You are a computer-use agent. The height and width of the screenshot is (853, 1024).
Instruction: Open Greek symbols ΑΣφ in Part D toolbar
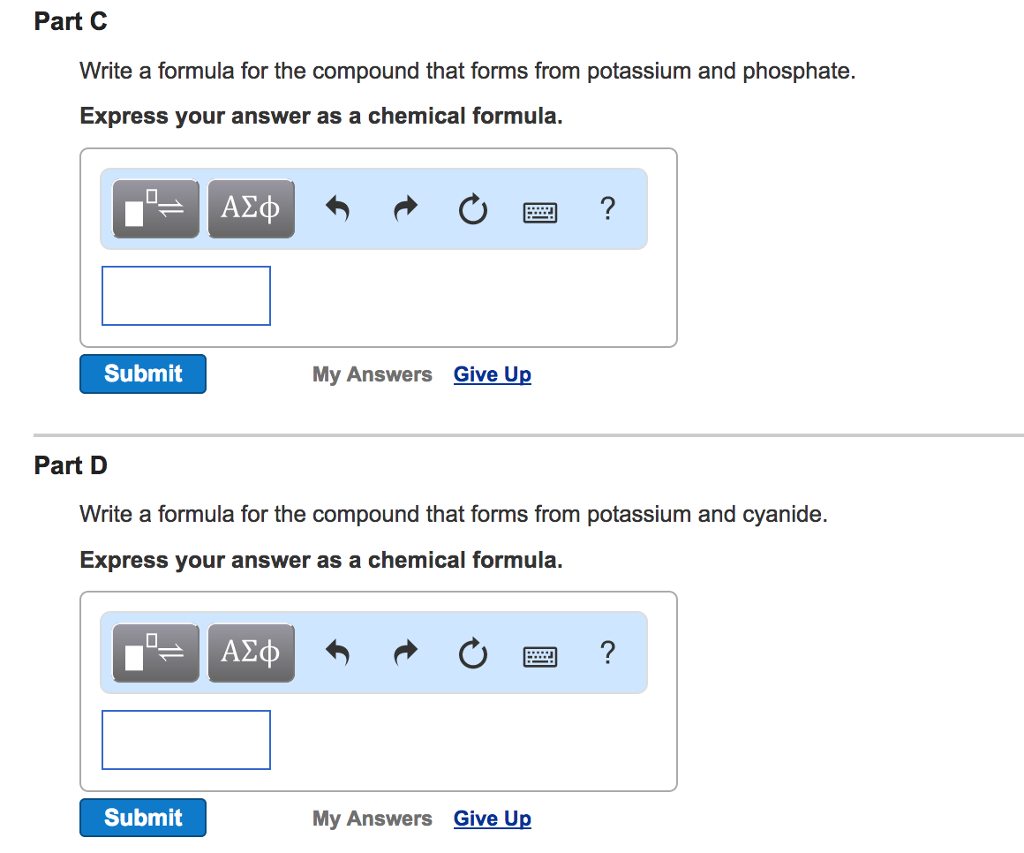250,652
